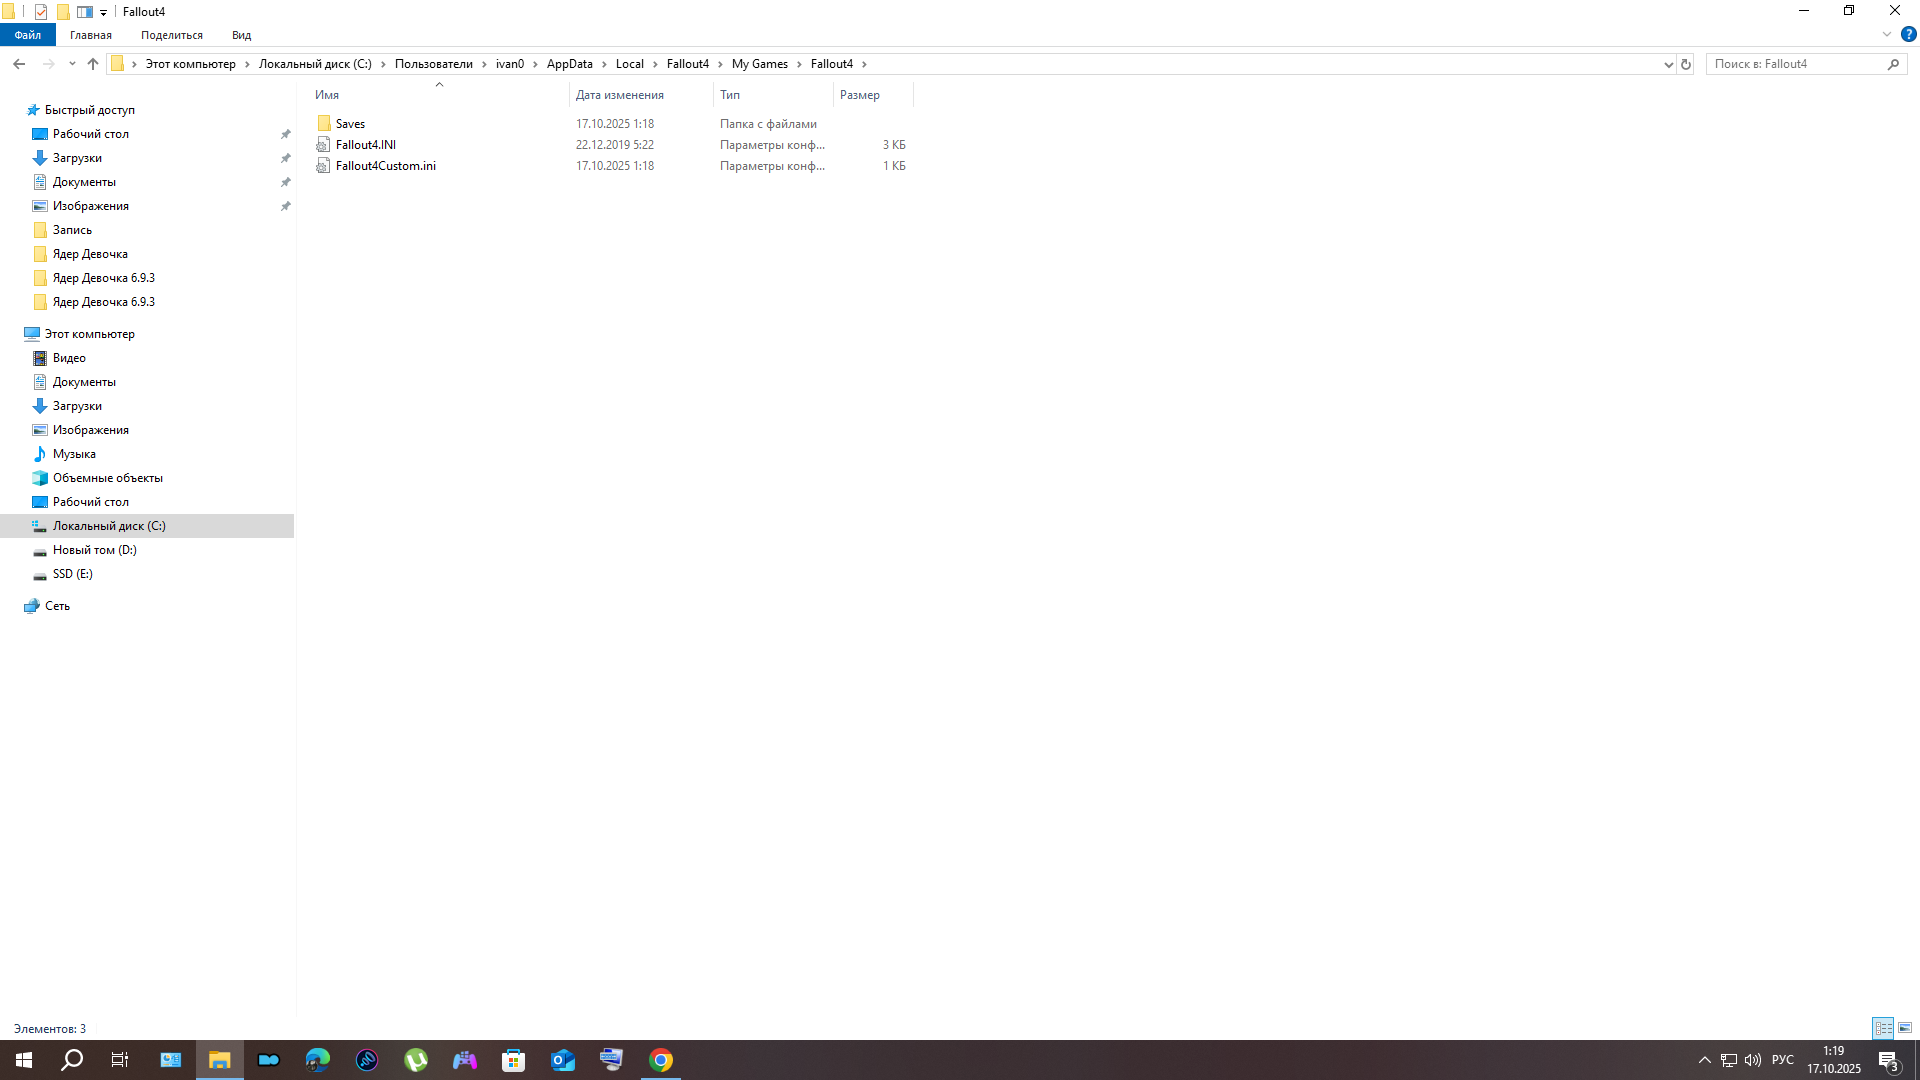
Task: Open the chevron after Local breadcrumb
Action: click(x=655, y=64)
